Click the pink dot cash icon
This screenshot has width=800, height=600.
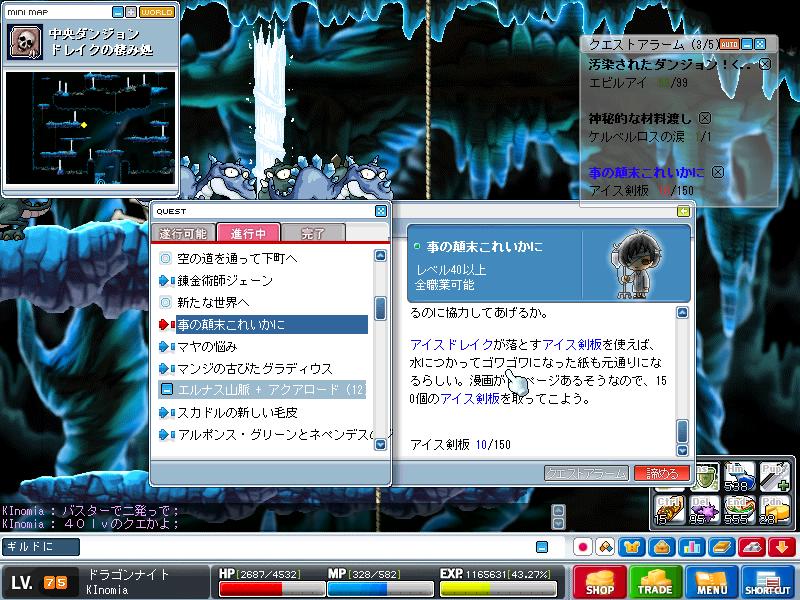click(582, 547)
